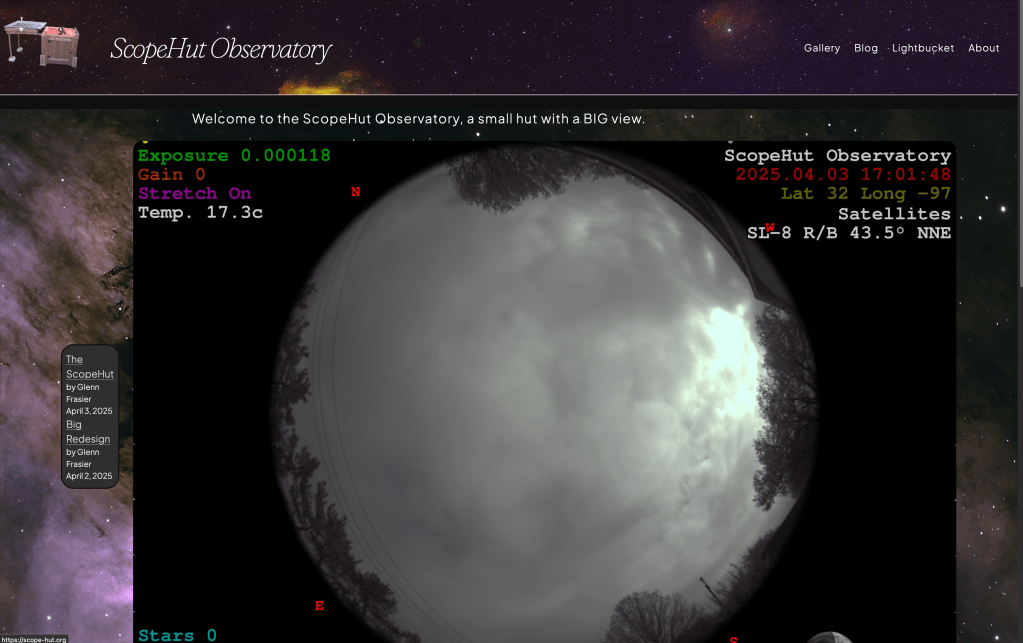Click the ScopeHut Observatory site title
Image resolution: width=1023 pixels, height=643 pixels.
click(x=220, y=49)
